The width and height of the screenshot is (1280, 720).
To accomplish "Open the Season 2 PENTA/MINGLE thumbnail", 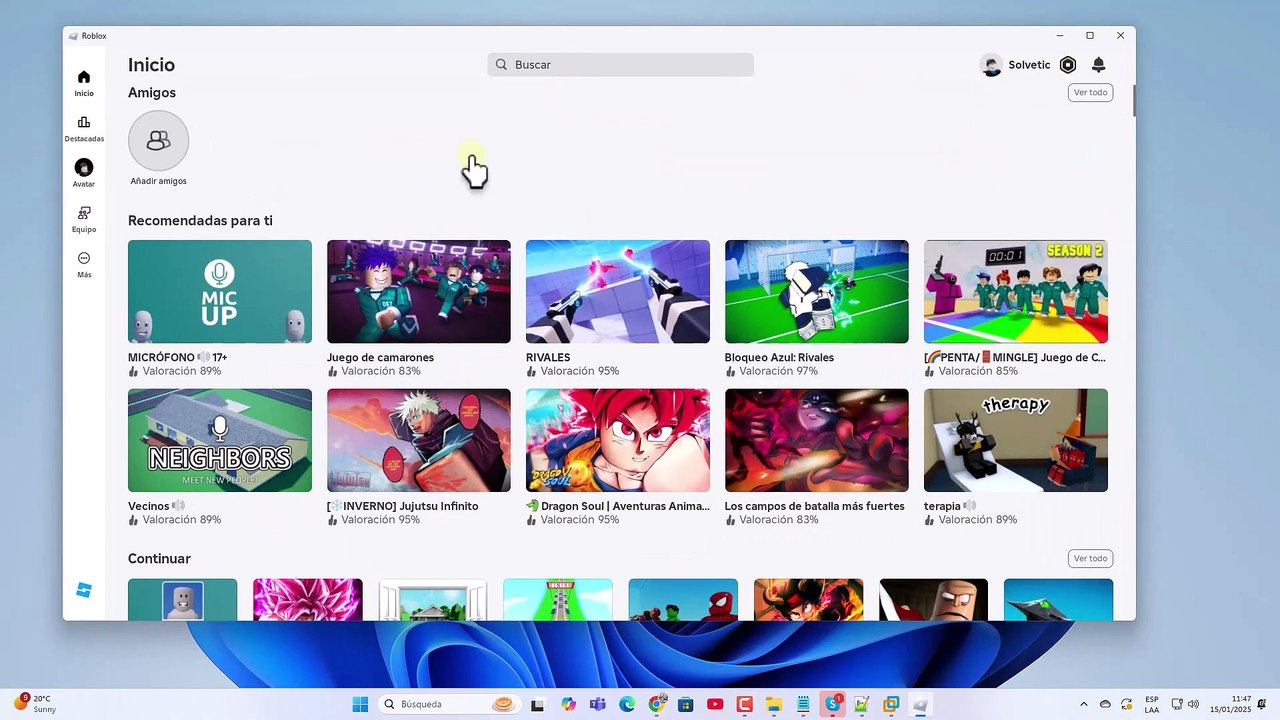I will coord(1016,291).
